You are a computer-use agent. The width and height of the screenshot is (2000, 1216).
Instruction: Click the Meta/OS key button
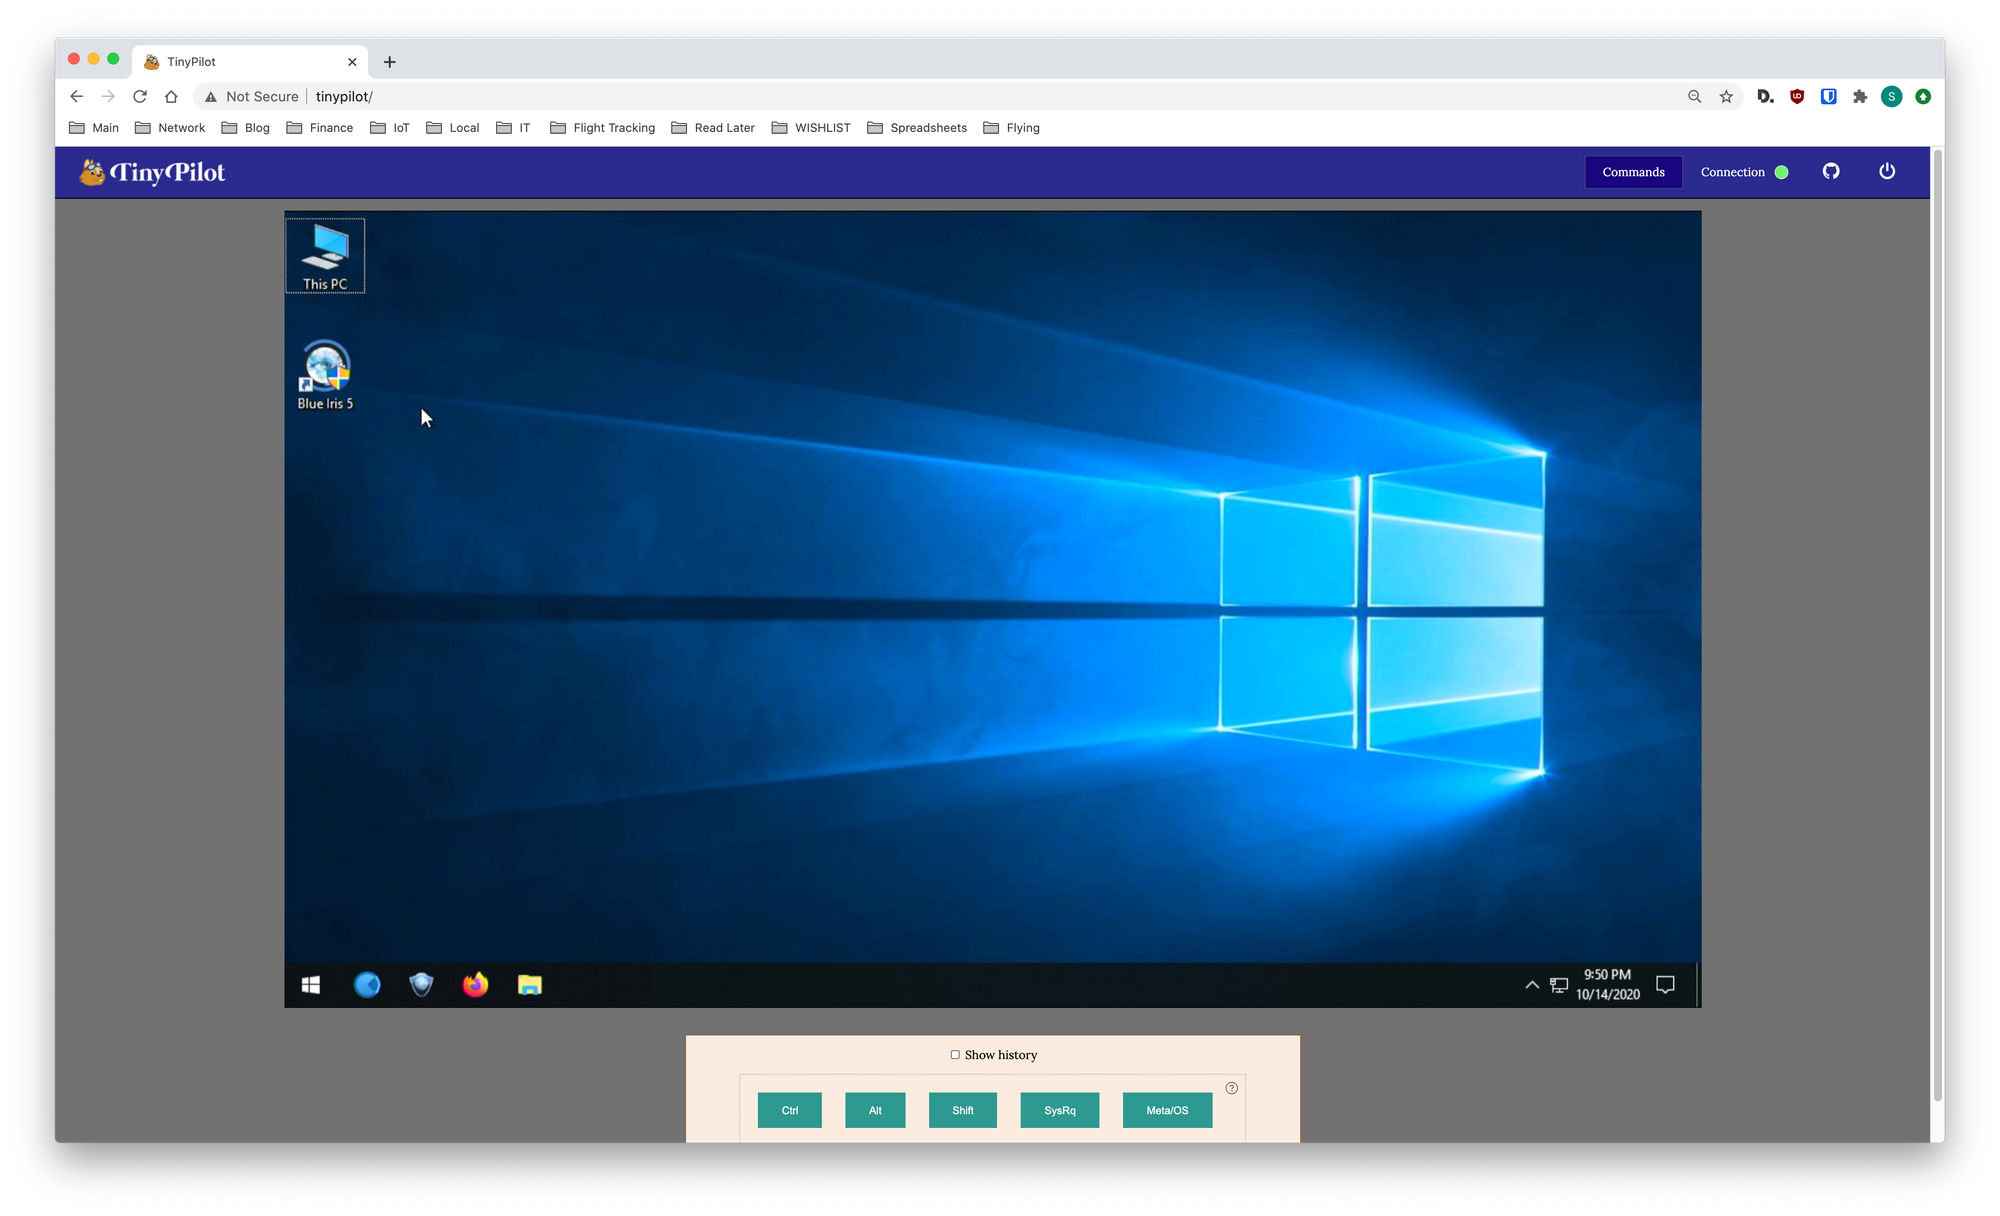click(x=1167, y=1110)
